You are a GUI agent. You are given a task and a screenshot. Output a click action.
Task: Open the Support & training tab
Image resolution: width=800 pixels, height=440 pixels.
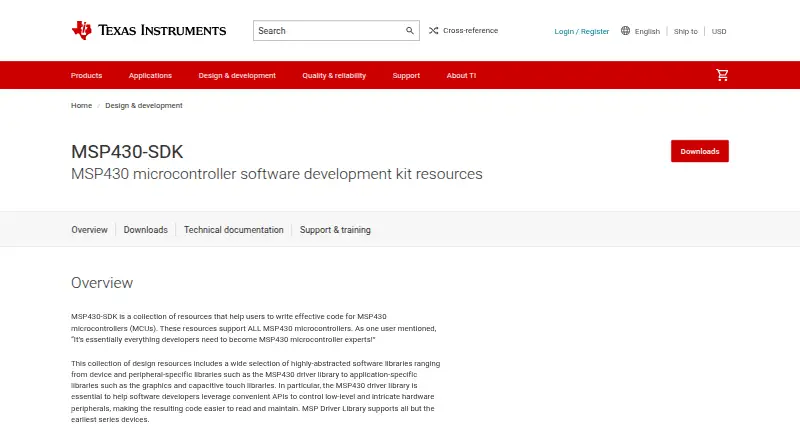335,230
